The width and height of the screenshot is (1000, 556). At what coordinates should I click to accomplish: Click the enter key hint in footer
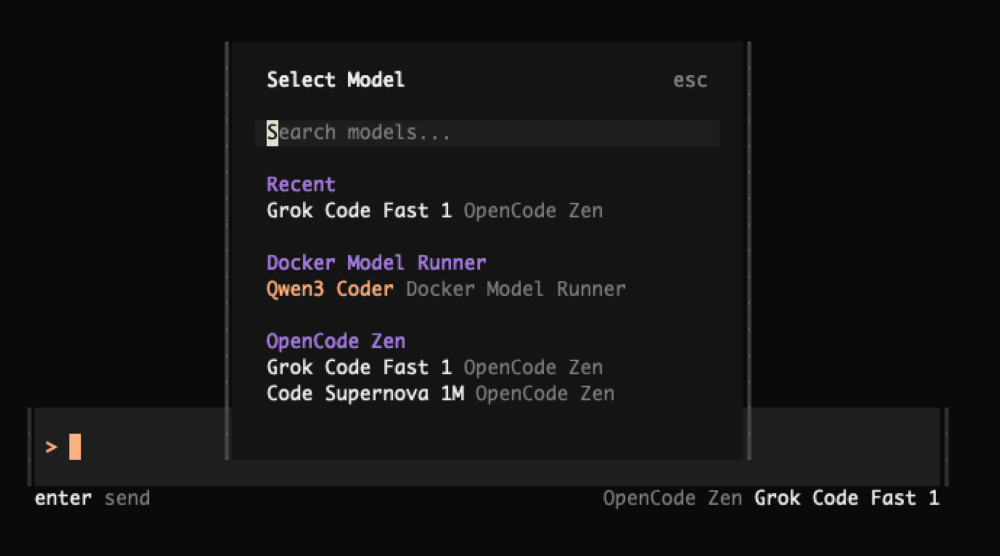63,498
